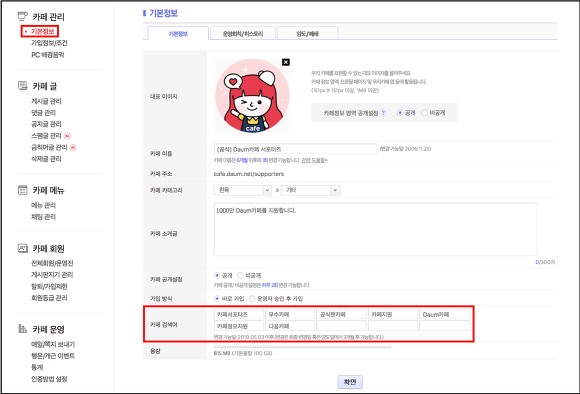580x394 pixels.
Task: Open 전체회원/운영진 page
Action: [x=52, y=263]
